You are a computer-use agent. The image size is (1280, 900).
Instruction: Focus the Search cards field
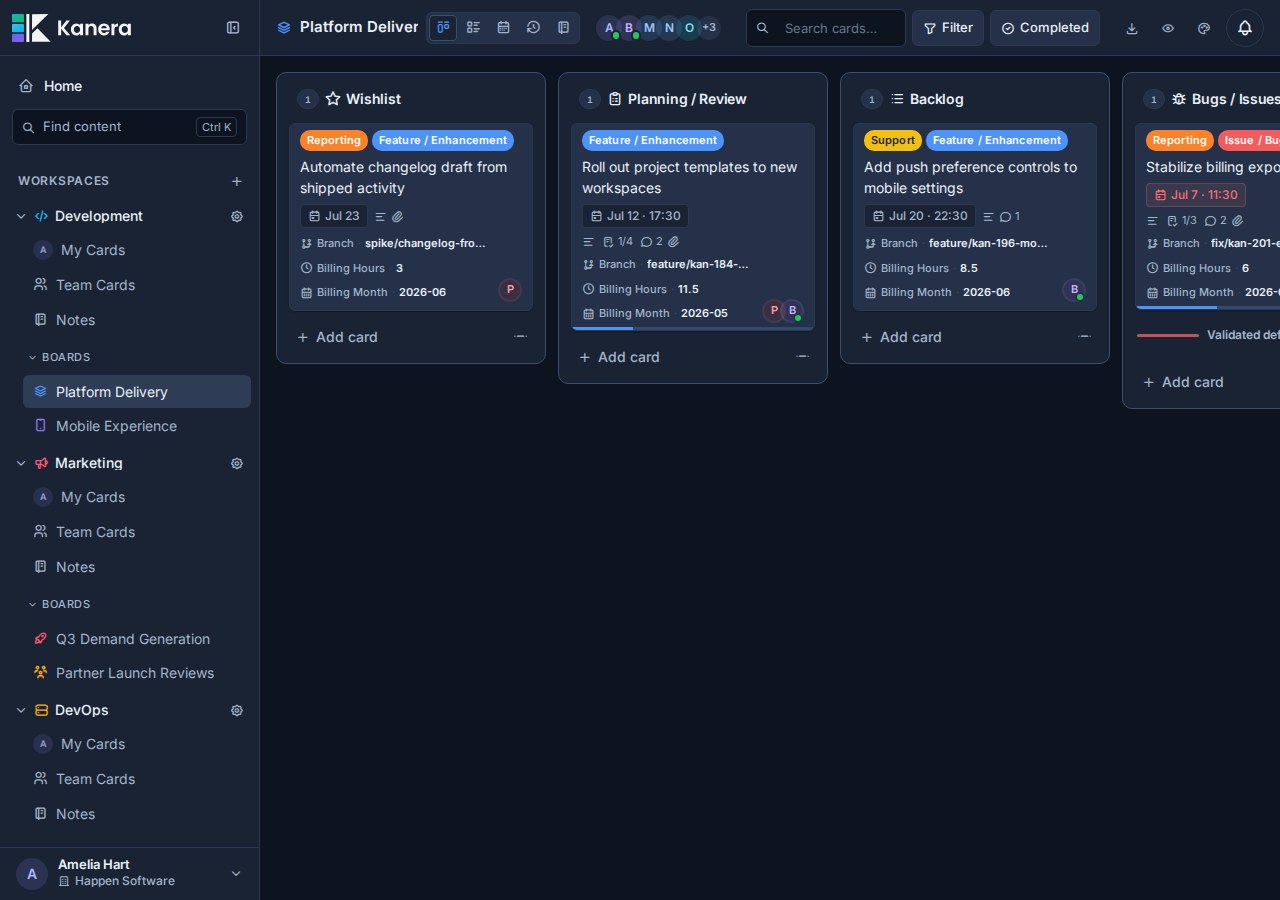826,28
